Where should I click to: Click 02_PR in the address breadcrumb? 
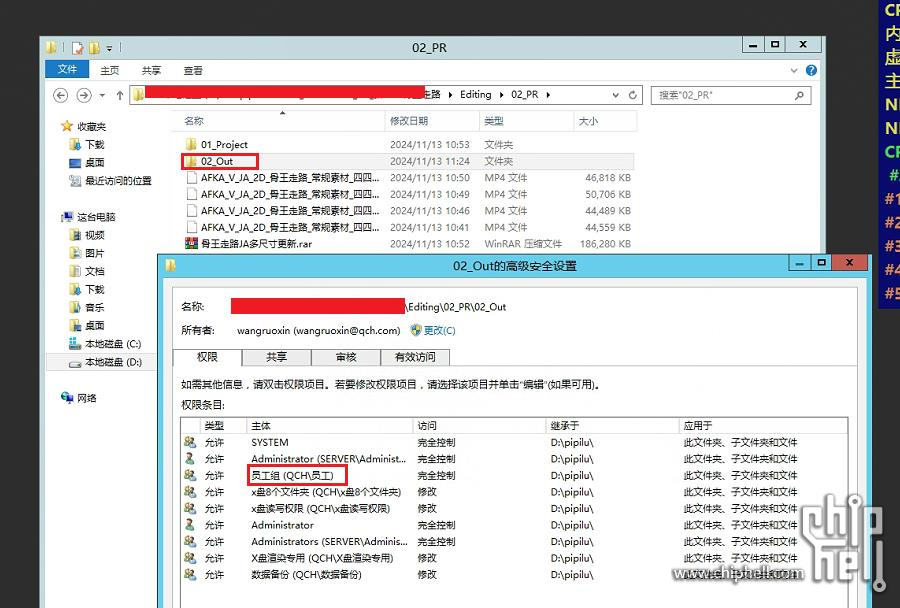coord(525,95)
